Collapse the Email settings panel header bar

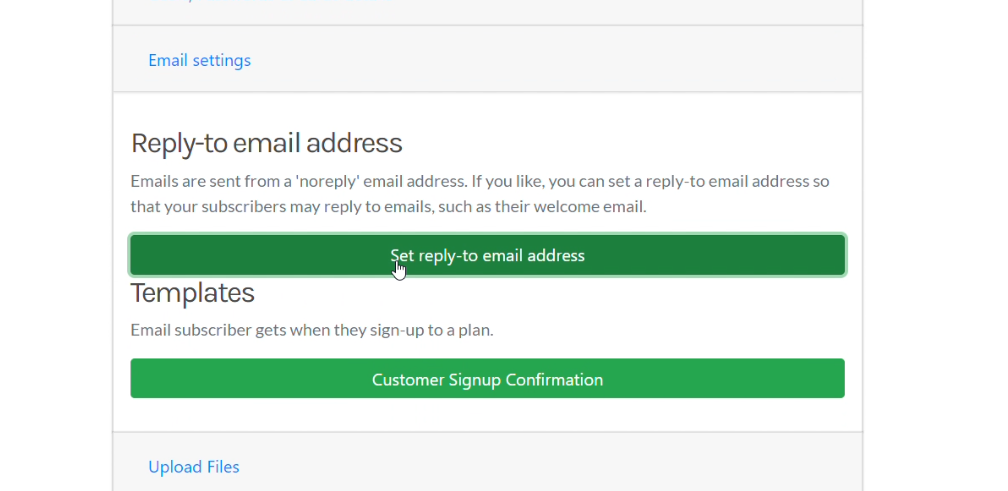click(x=487, y=59)
